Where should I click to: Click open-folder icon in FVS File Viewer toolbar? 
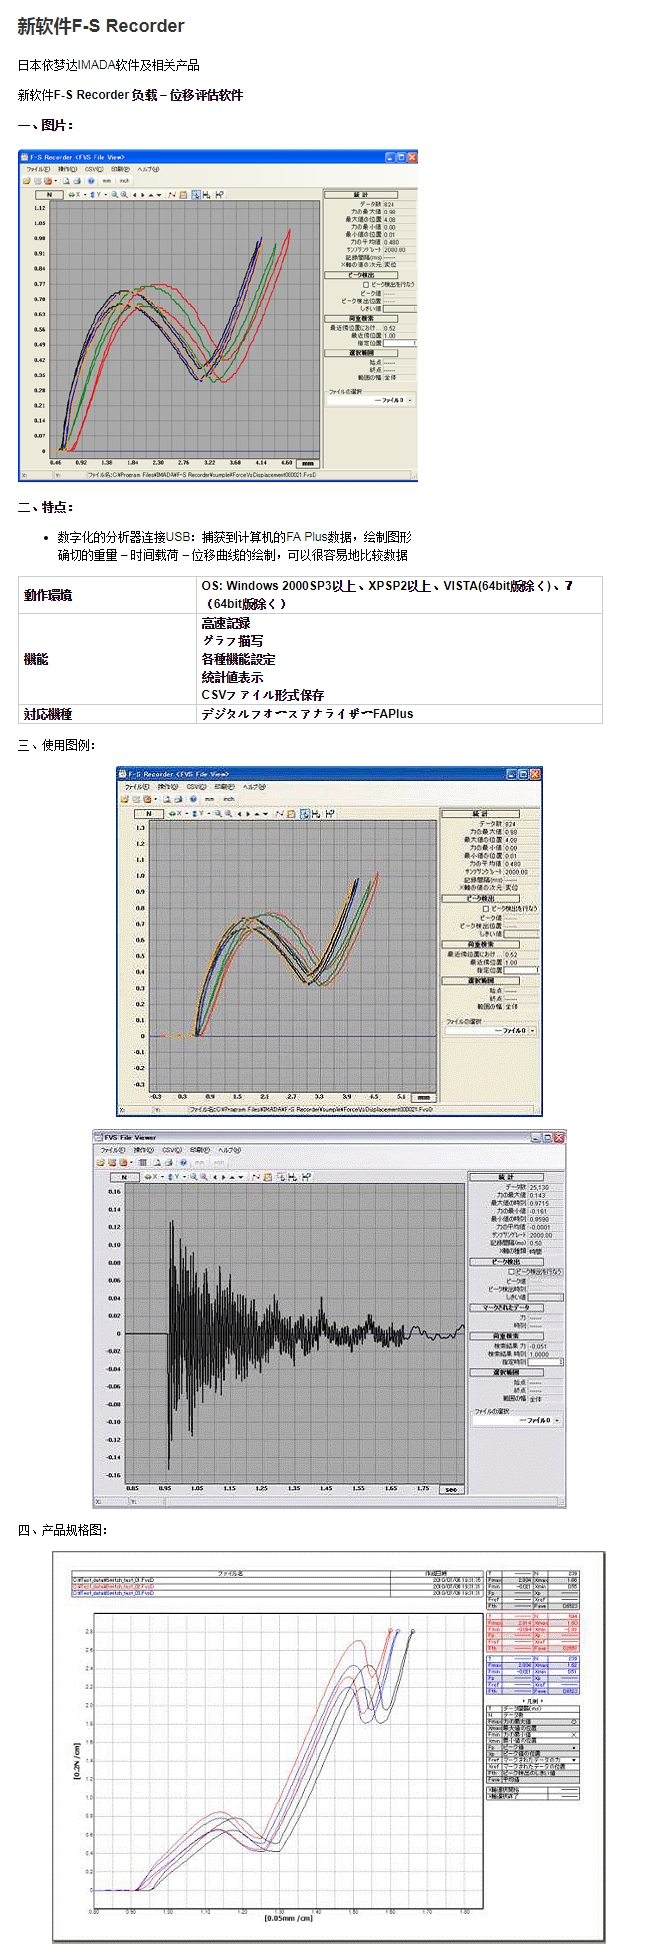[x=101, y=1163]
